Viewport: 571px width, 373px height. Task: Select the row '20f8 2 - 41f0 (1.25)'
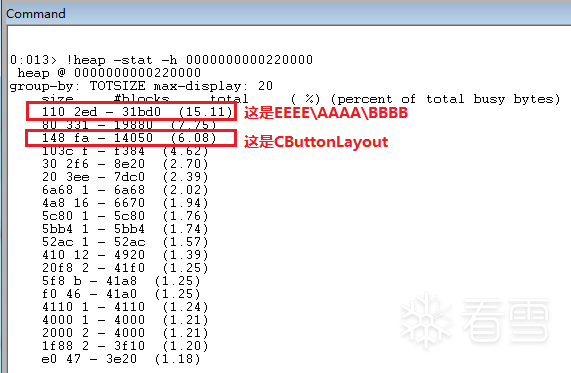coord(125,268)
